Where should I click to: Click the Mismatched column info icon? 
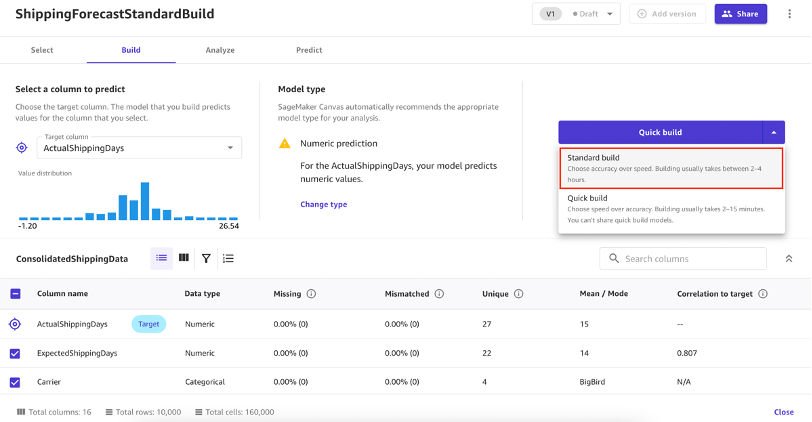438,294
